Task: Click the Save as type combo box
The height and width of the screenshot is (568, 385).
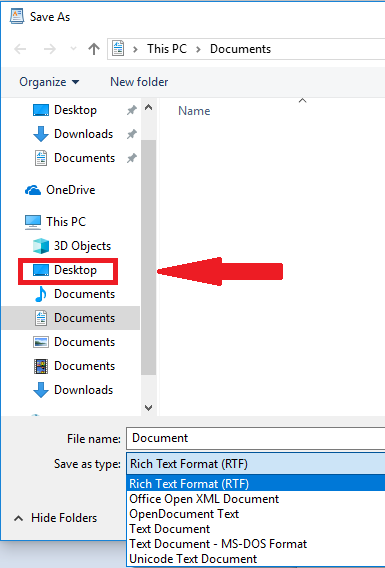Action: (256, 464)
